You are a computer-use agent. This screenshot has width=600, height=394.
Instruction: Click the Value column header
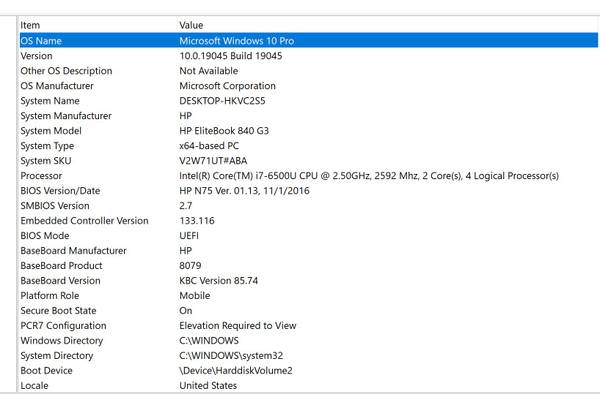point(191,25)
